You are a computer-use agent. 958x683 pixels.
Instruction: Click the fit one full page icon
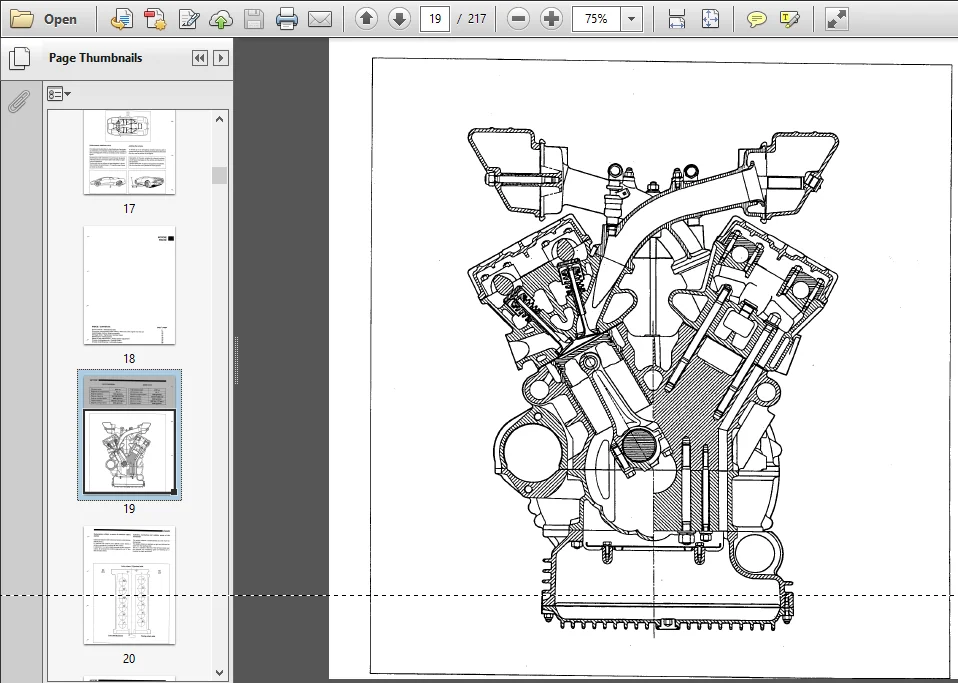click(x=710, y=19)
